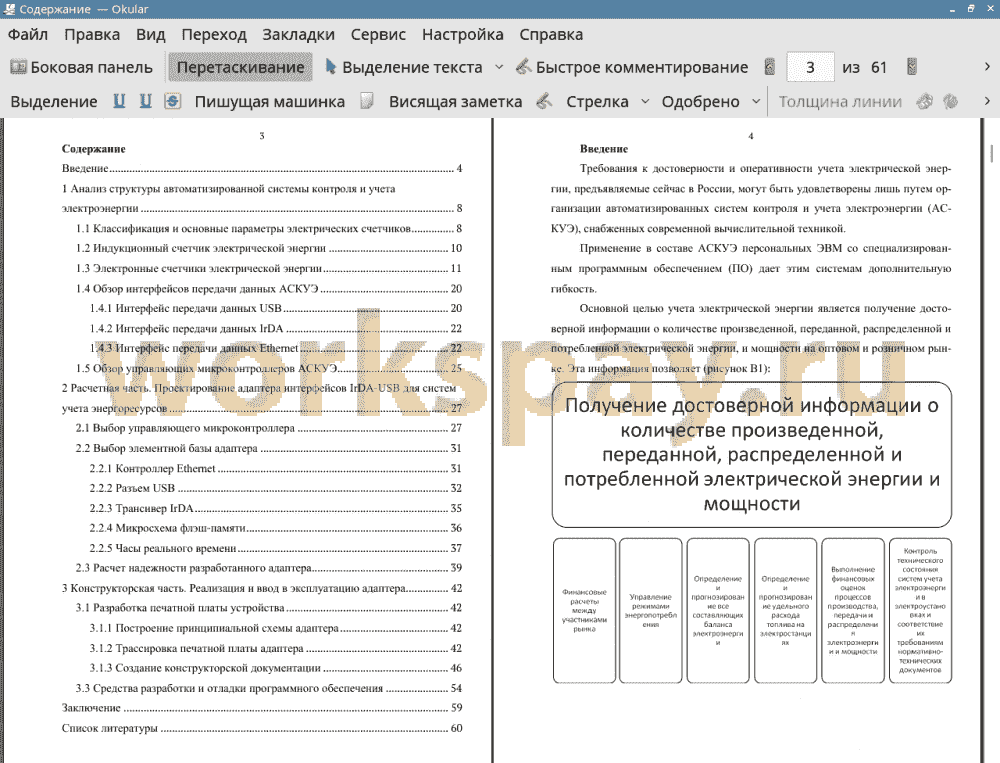Open the line color picker beside Толщина линии
Screen dimensions: 1000x763
coord(925,101)
